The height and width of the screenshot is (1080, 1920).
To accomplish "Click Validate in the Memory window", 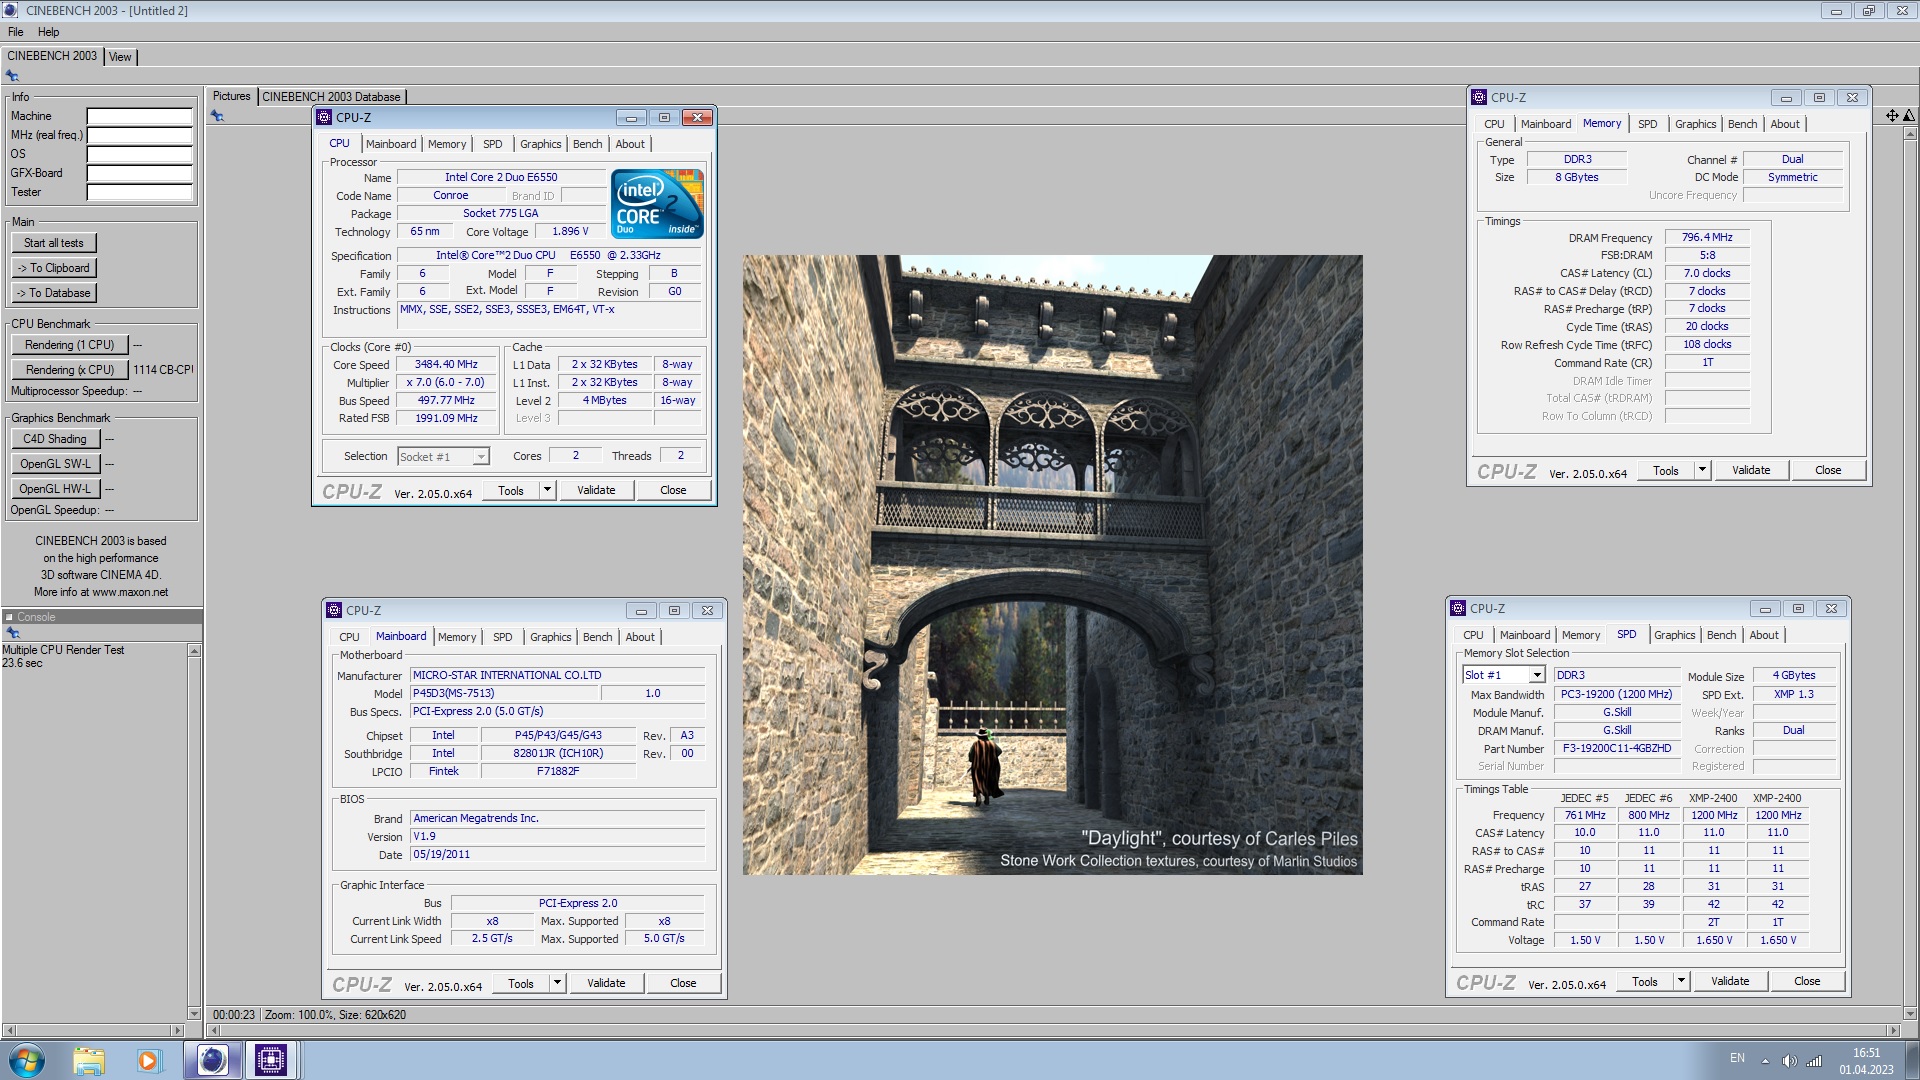I will coord(1751,470).
